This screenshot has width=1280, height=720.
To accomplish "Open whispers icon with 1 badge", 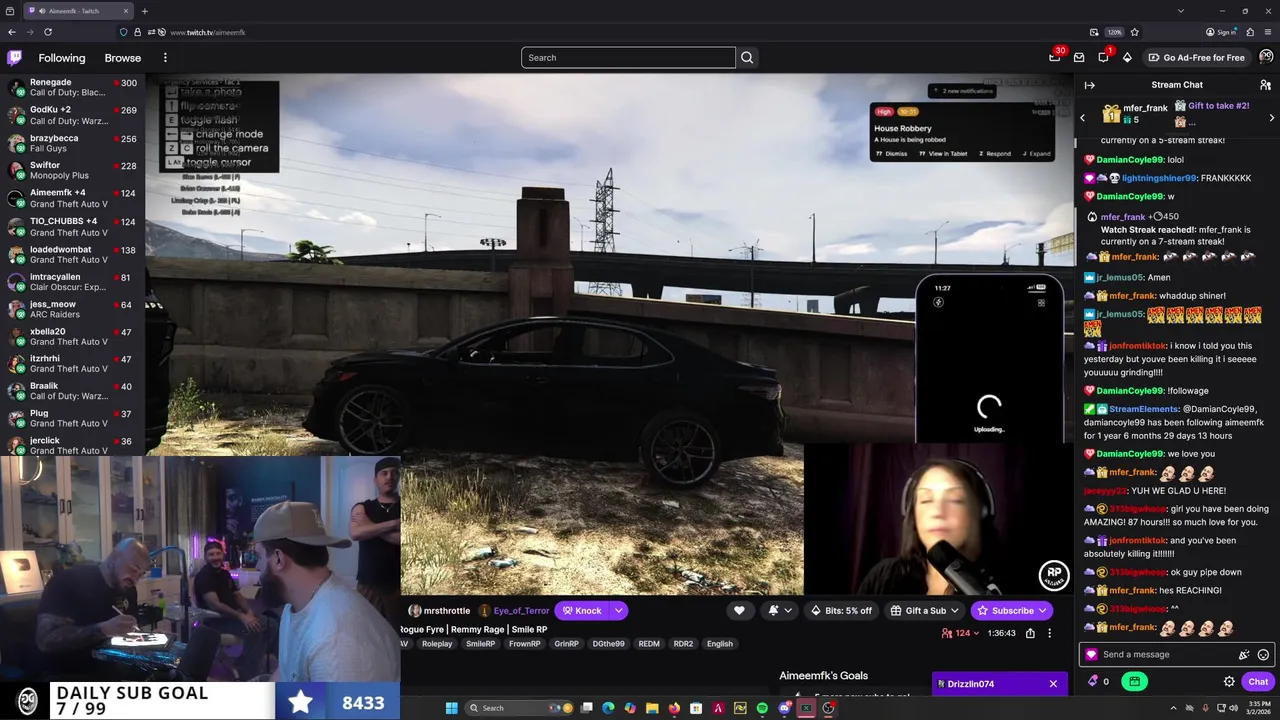I will pyautogui.click(x=1103, y=57).
